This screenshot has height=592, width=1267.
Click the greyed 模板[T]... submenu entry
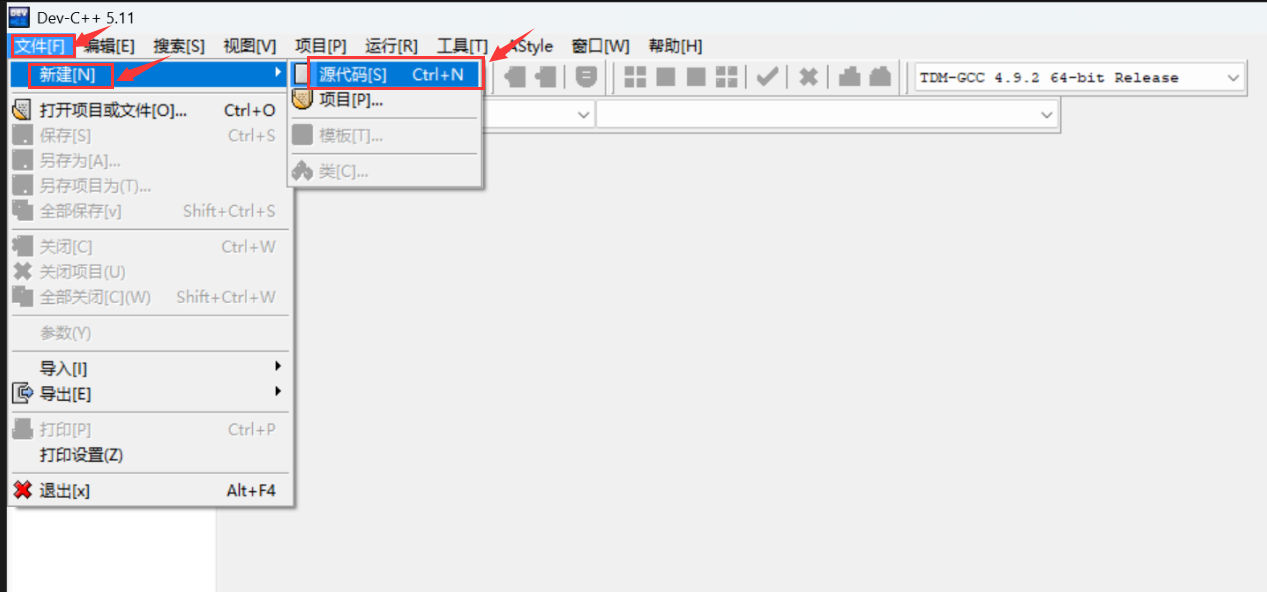click(x=386, y=135)
